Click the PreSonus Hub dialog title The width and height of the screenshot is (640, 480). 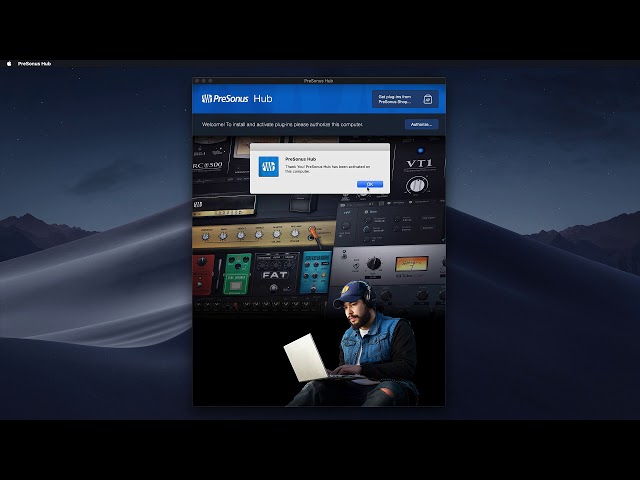[x=300, y=159]
